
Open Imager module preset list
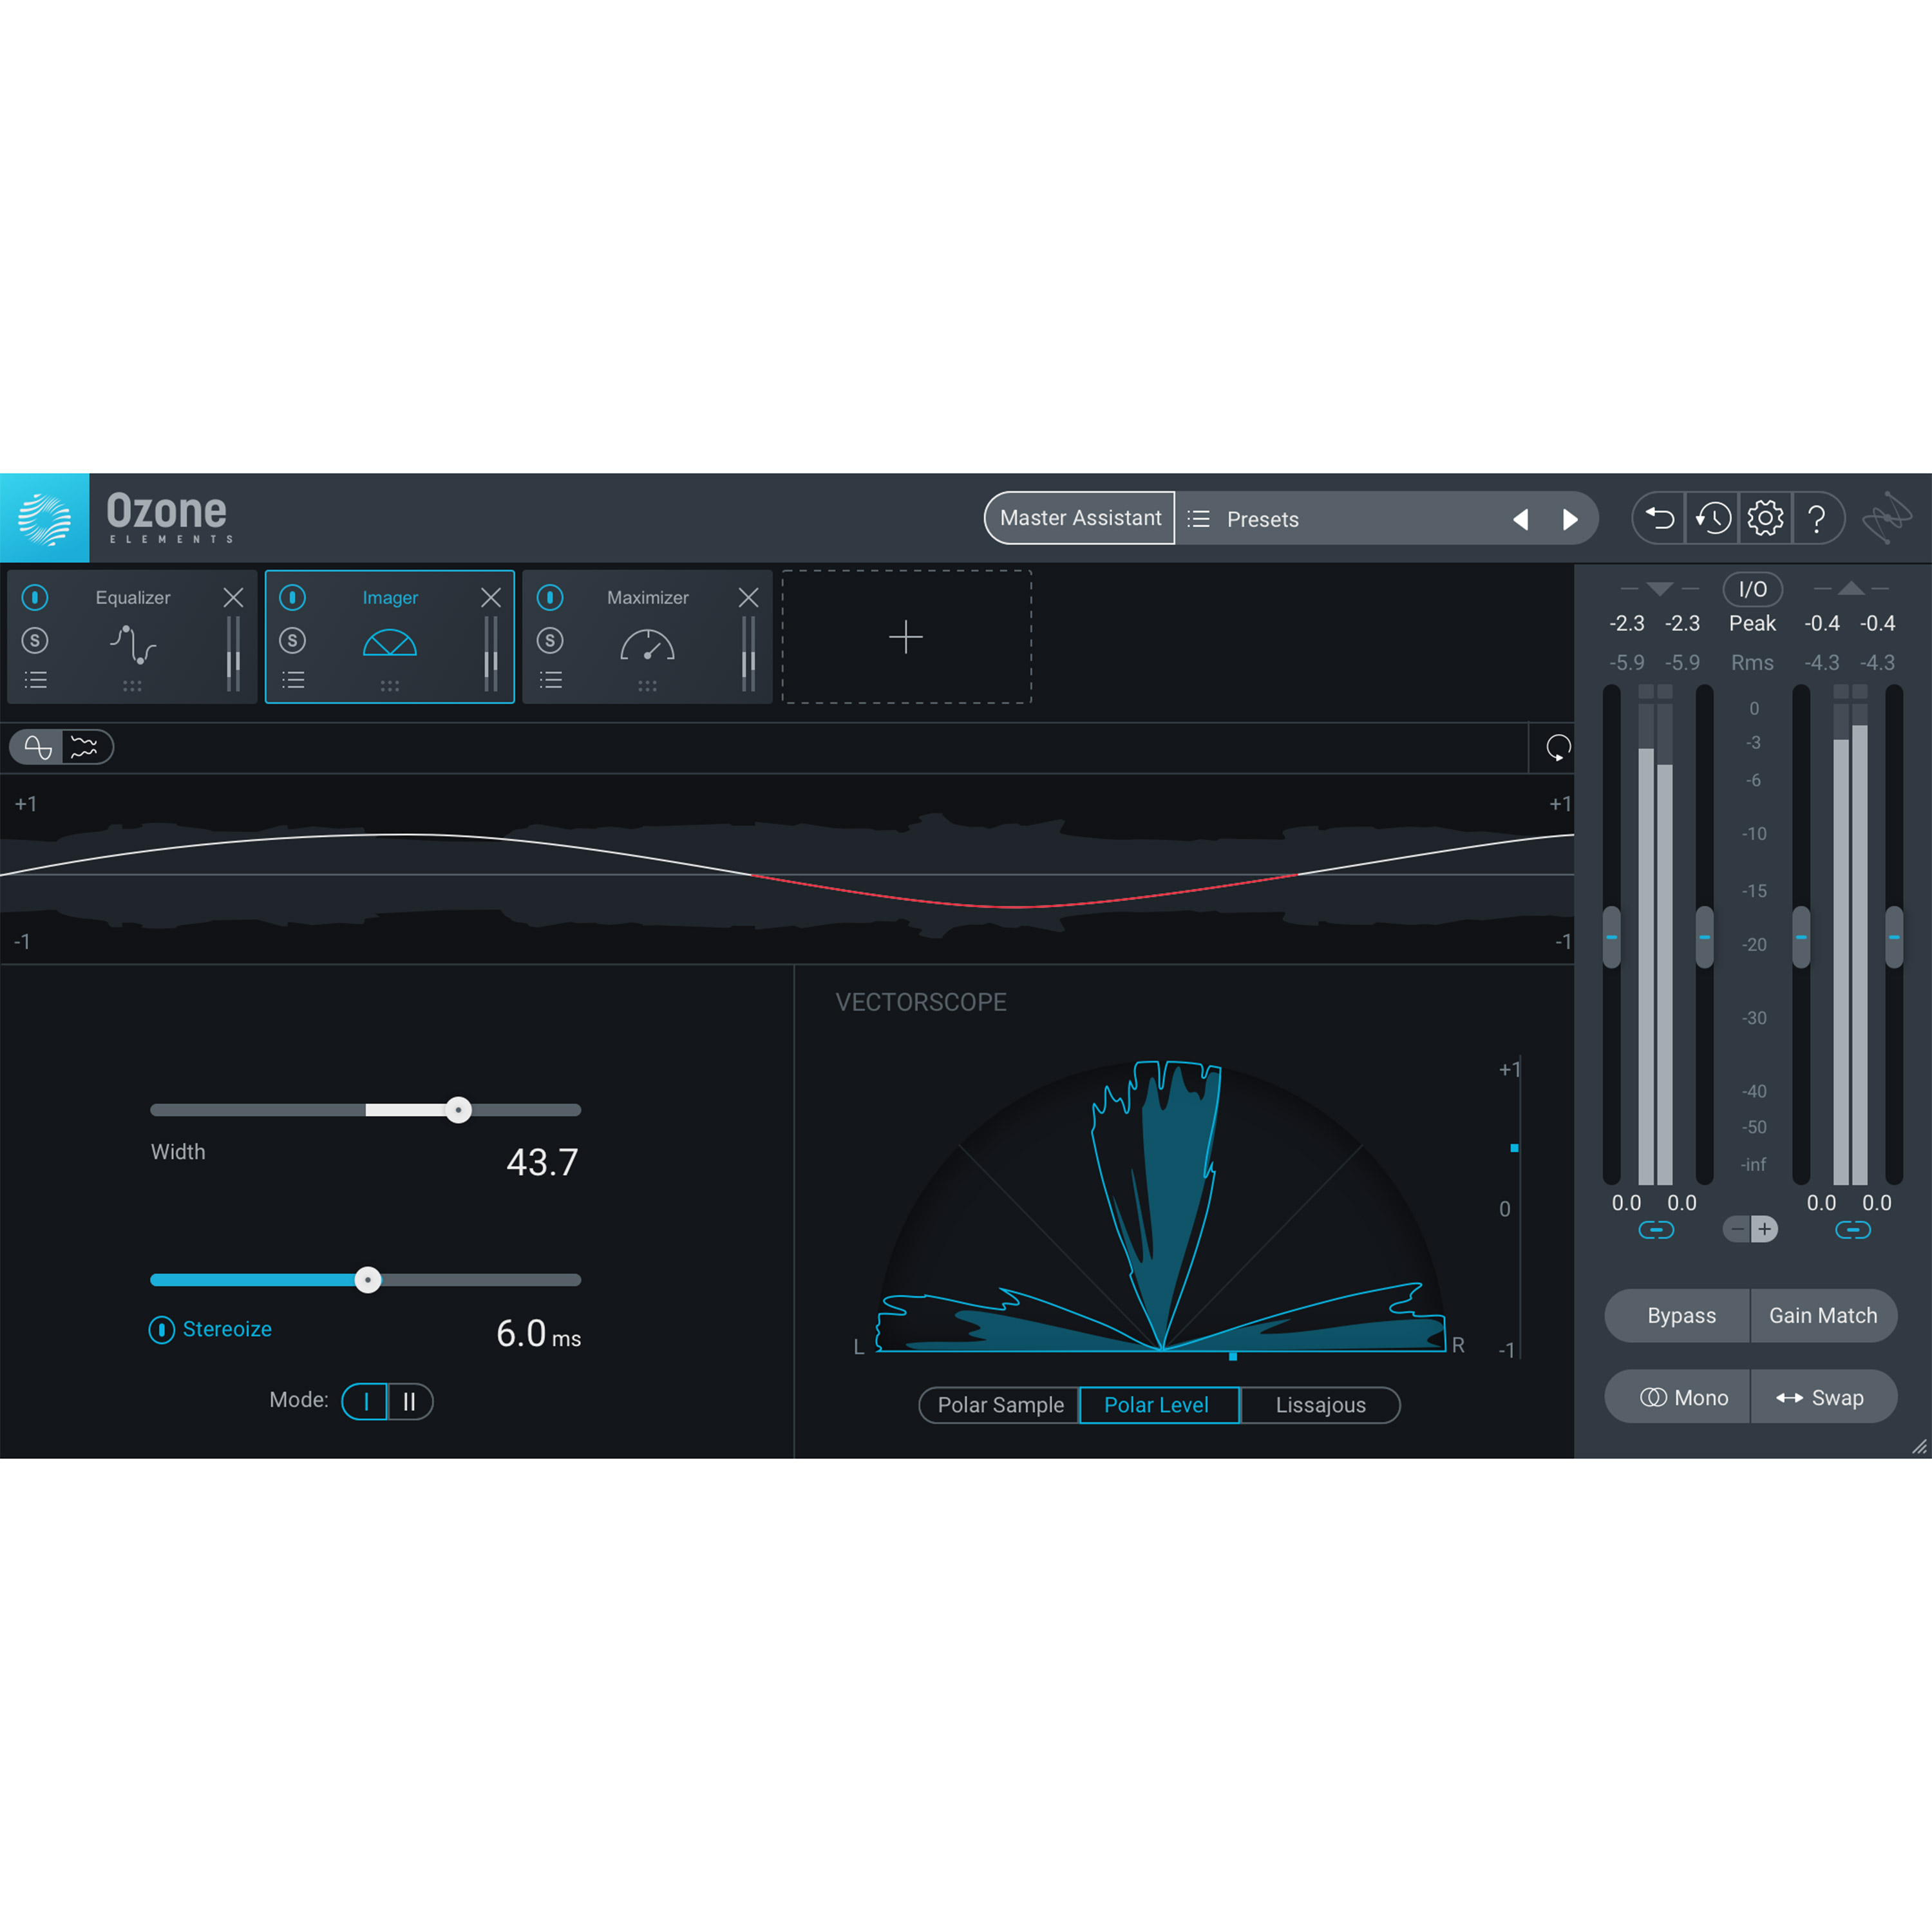click(x=293, y=680)
